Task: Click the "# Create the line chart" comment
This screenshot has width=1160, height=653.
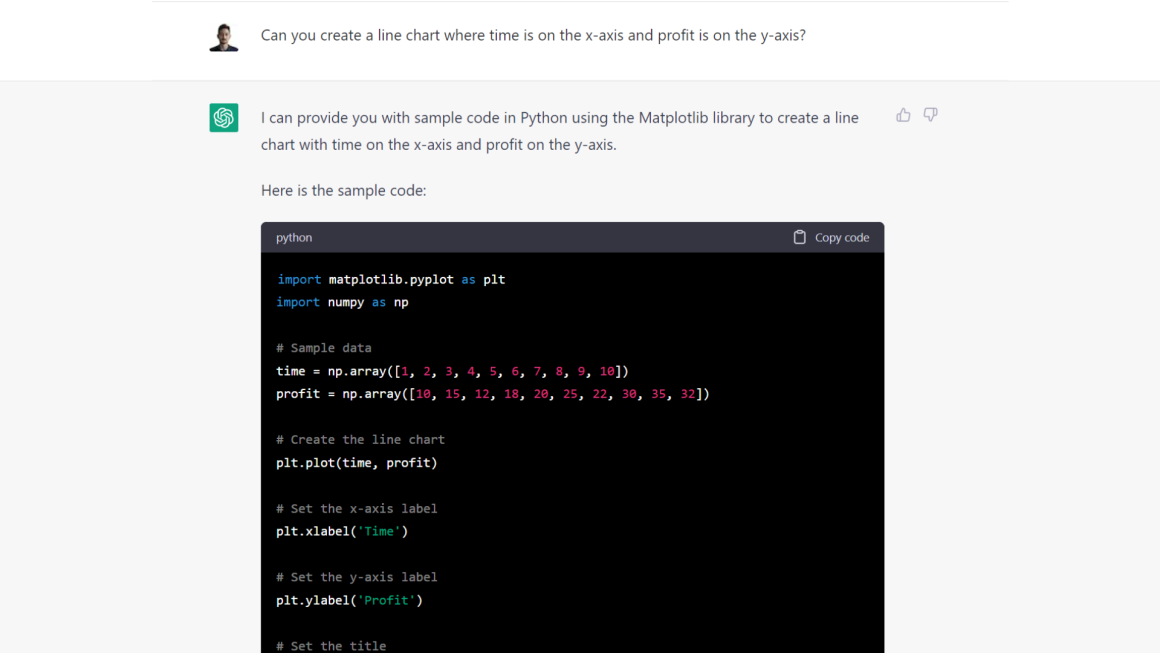Action: tap(360, 440)
